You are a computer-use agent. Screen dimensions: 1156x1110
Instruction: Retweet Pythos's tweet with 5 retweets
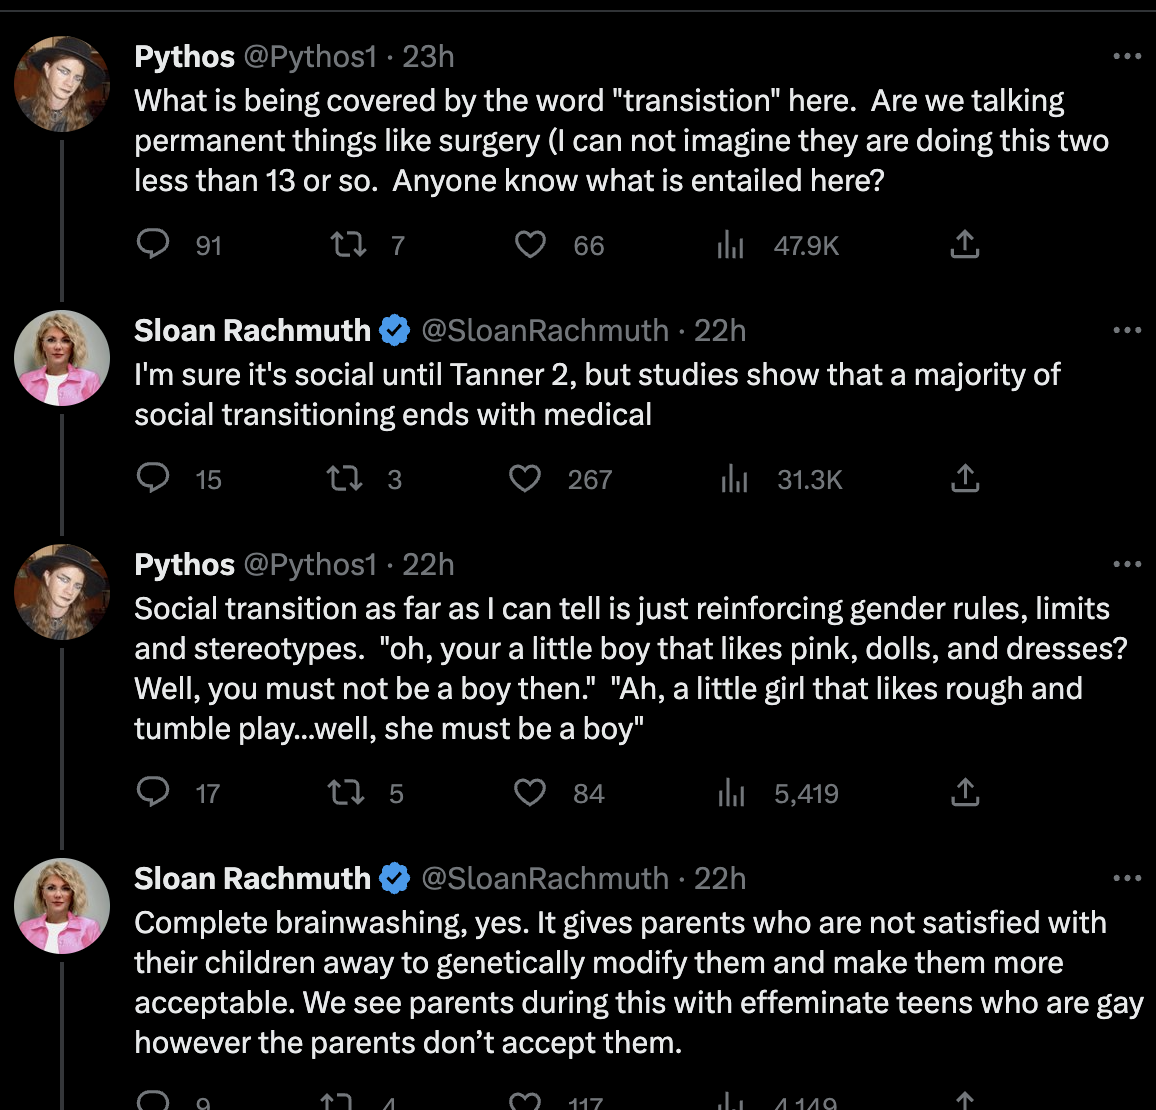pyautogui.click(x=345, y=793)
